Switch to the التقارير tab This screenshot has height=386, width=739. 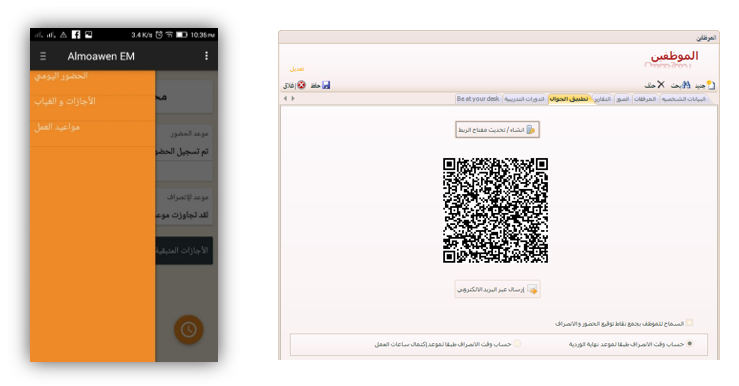pos(602,99)
